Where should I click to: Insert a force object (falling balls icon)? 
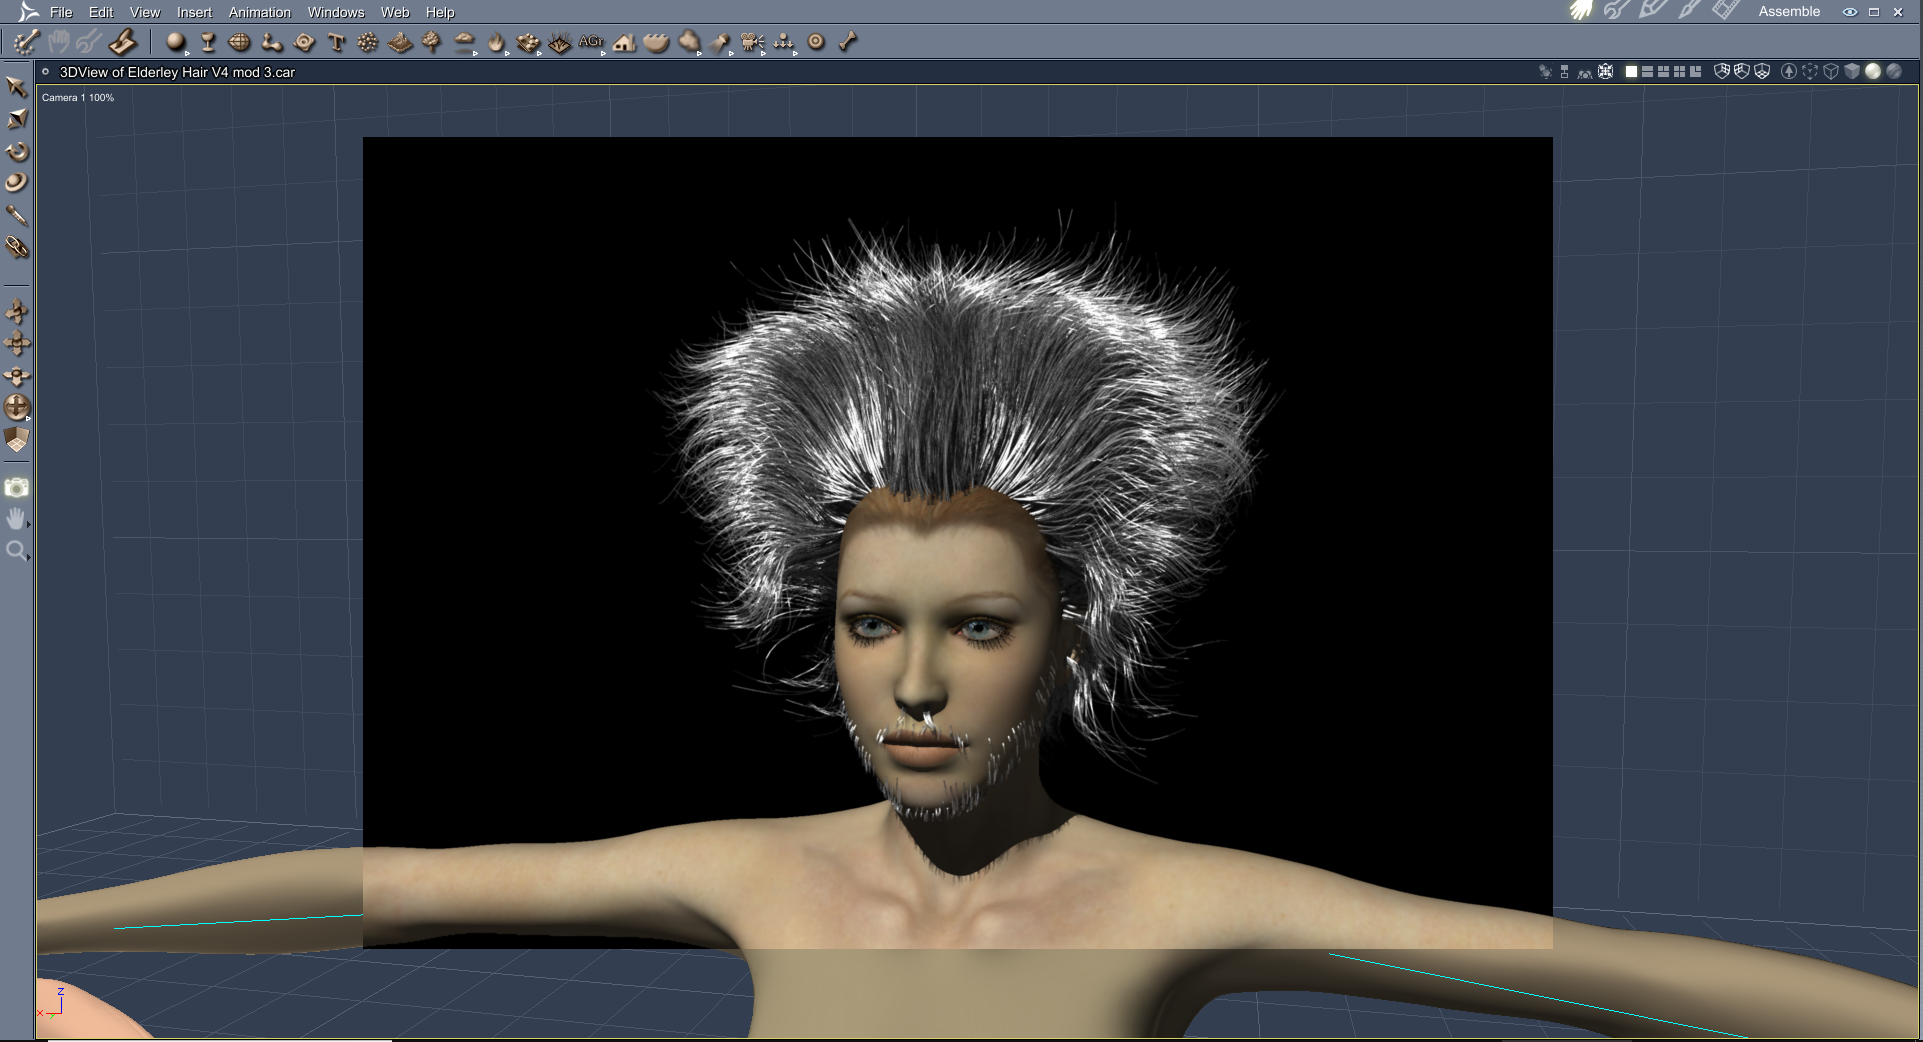click(x=784, y=42)
